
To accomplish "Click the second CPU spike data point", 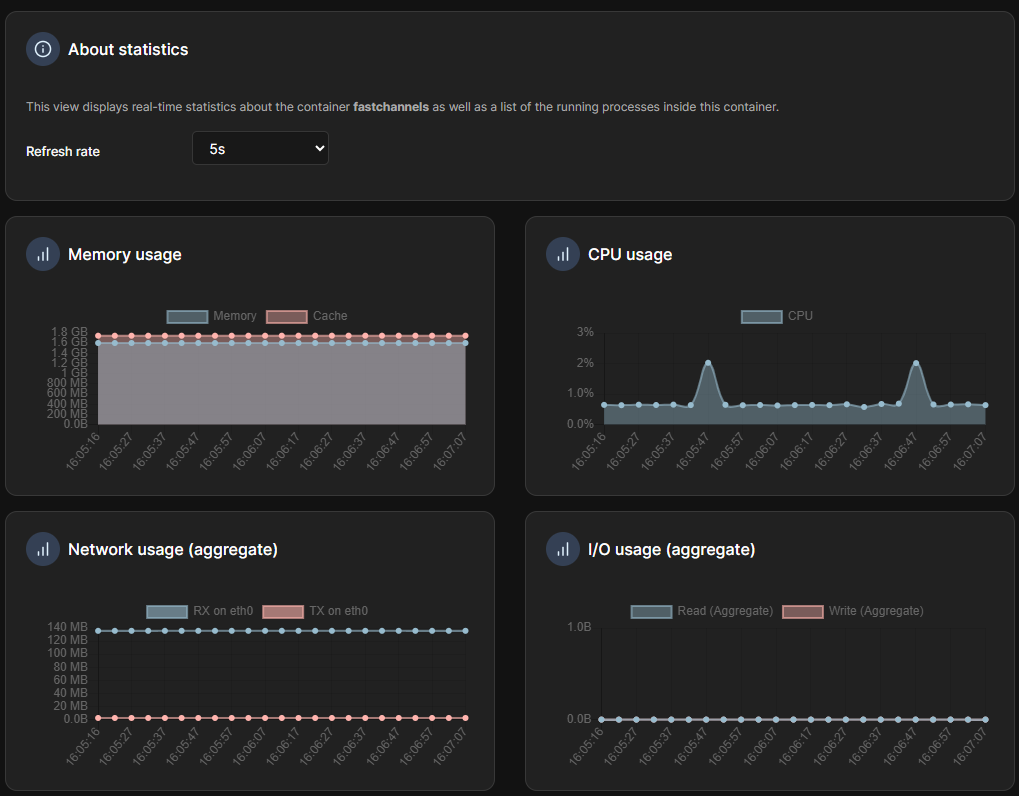I will (x=916, y=363).
